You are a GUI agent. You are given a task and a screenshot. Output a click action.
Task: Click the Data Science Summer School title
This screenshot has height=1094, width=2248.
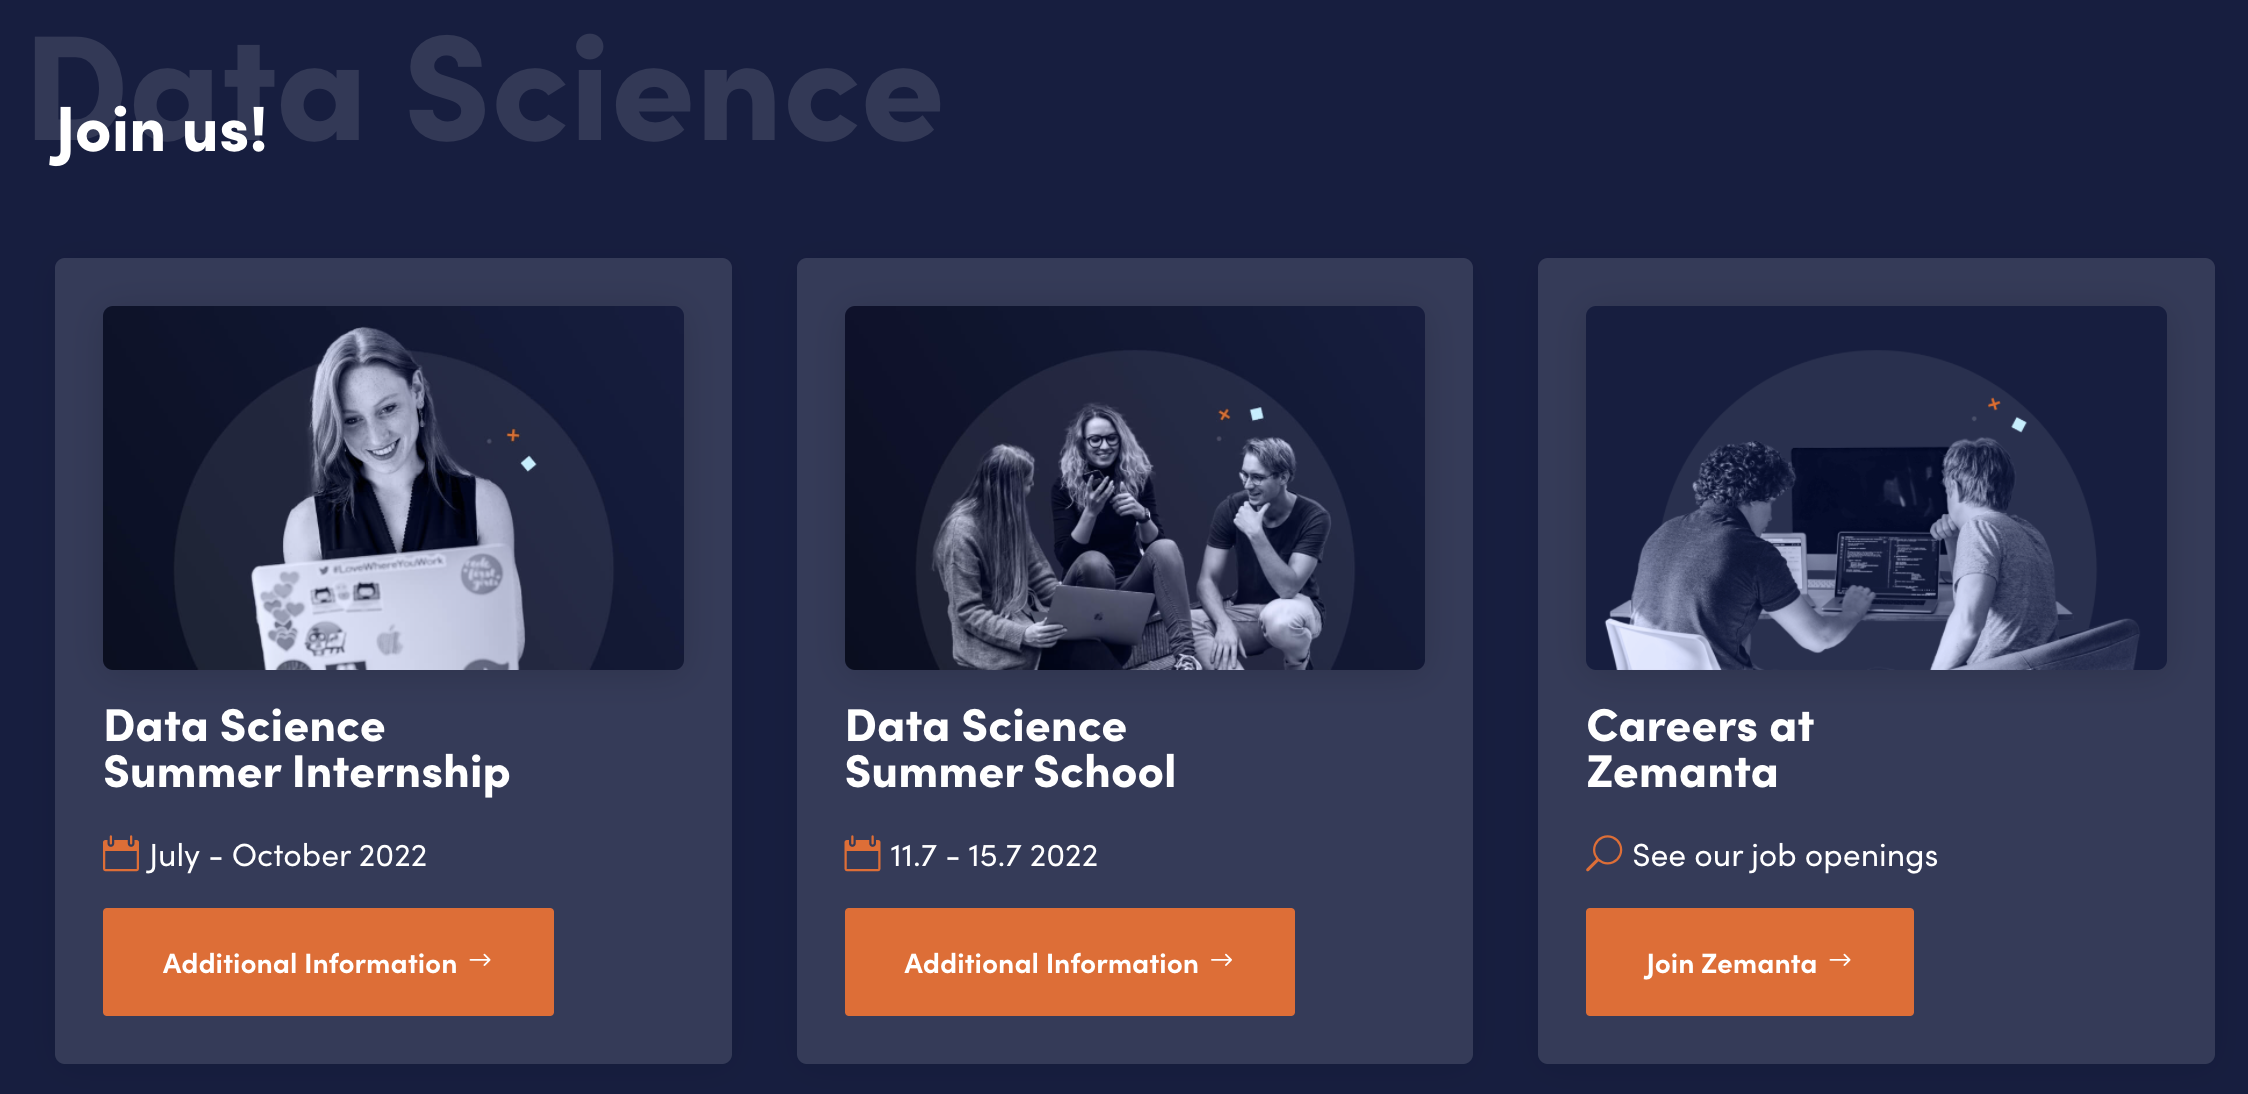(1011, 748)
